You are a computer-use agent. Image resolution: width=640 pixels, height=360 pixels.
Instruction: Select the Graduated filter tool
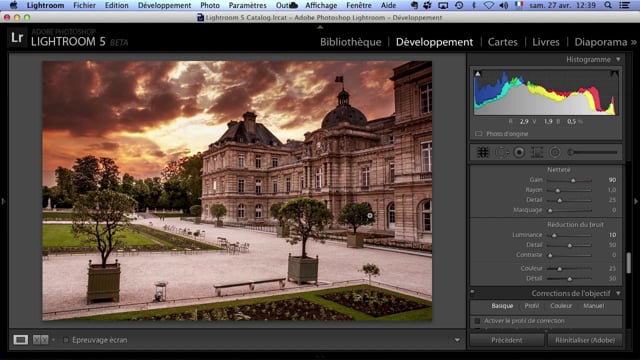pyautogui.click(x=537, y=152)
